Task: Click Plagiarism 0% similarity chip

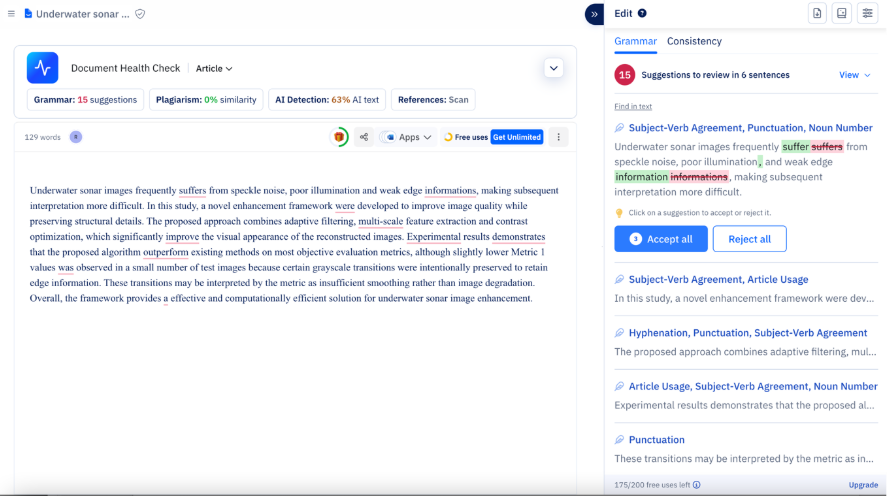Action: point(206,100)
